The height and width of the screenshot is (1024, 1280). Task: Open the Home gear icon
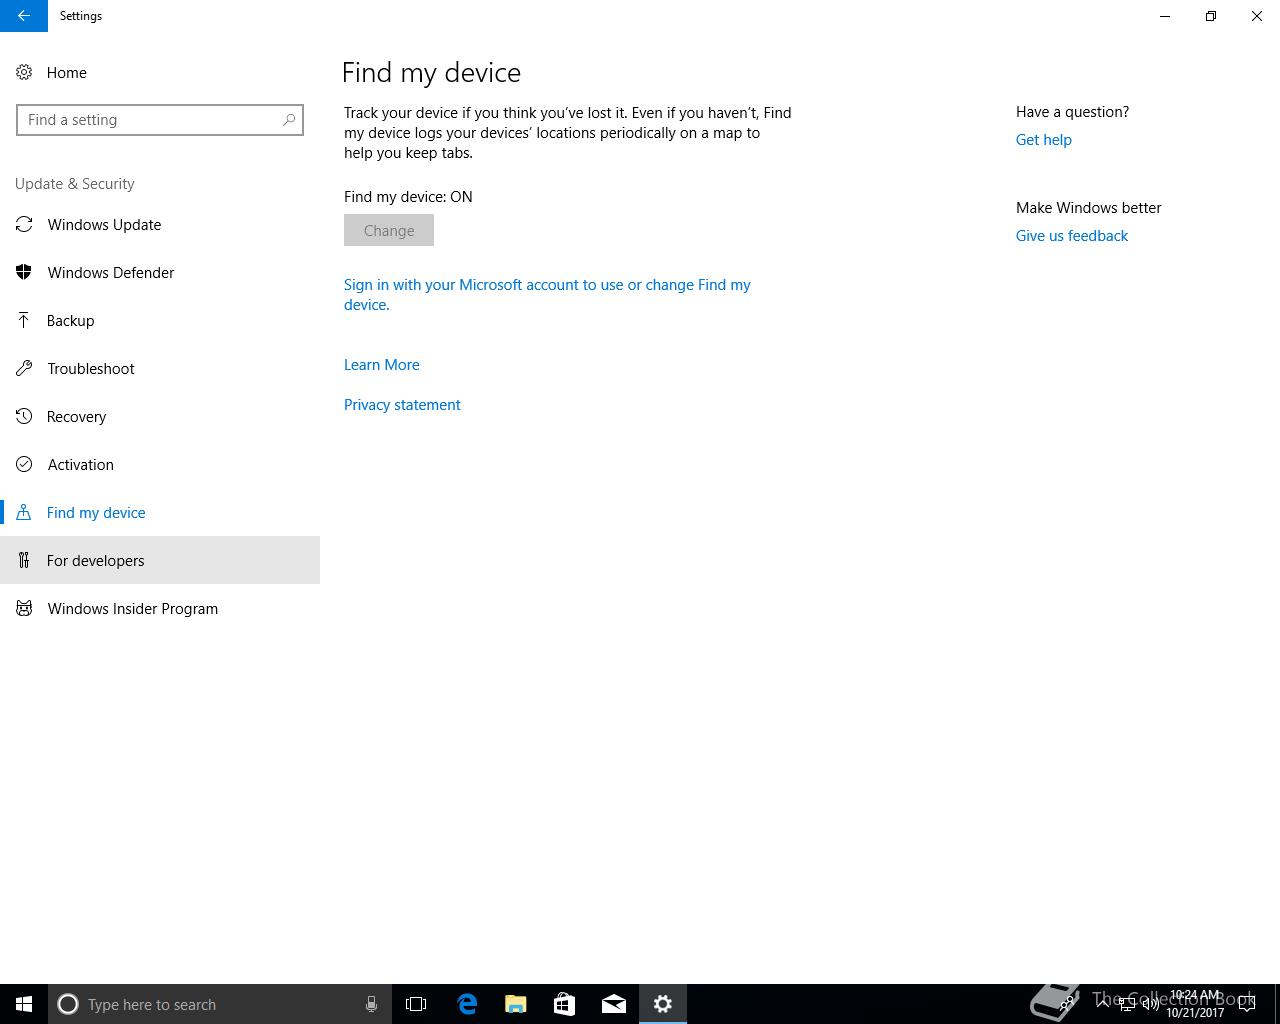pos(24,73)
